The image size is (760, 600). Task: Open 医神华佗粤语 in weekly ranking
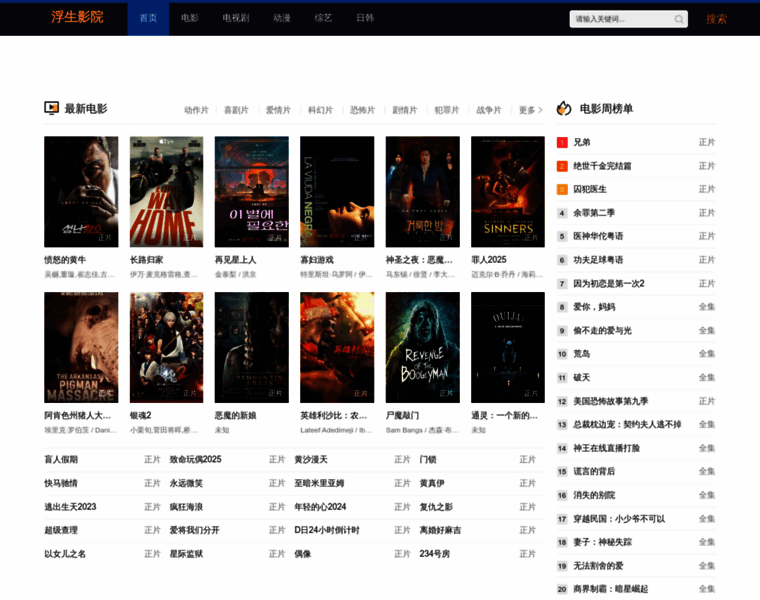coord(598,237)
